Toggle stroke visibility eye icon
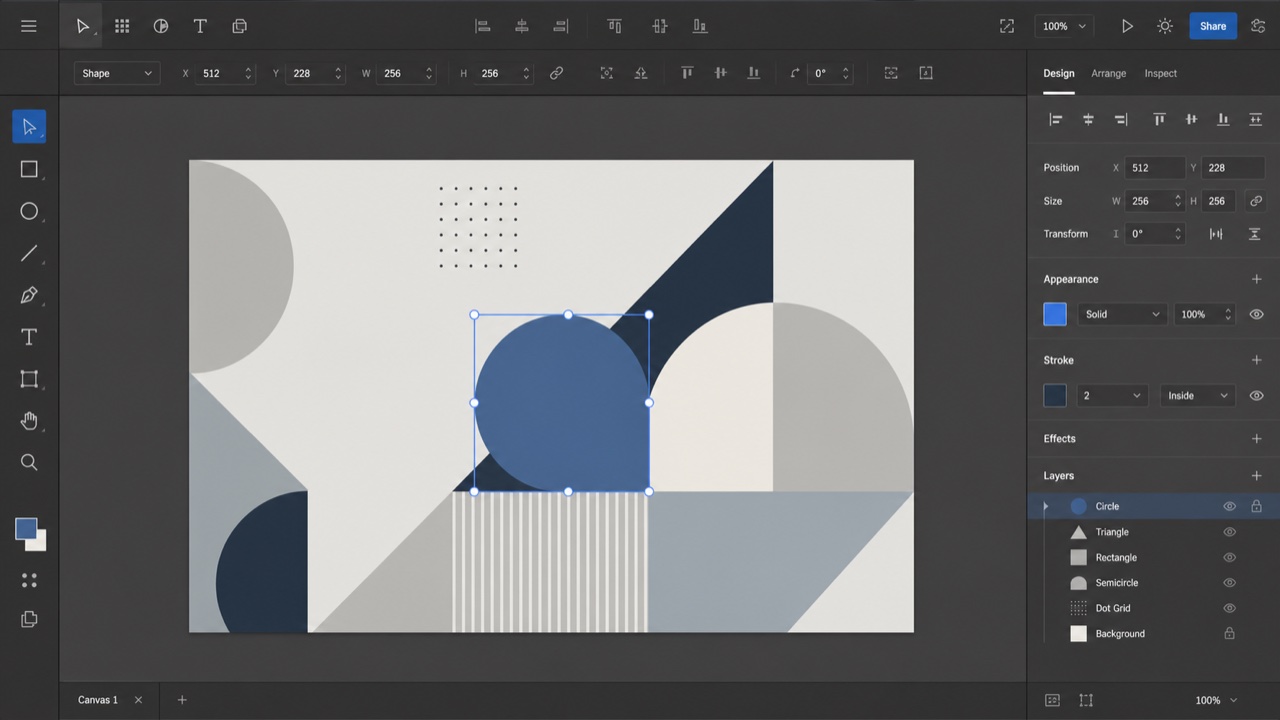Image resolution: width=1280 pixels, height=720 pixels. pyautogui.click(x=1256, y=395)
